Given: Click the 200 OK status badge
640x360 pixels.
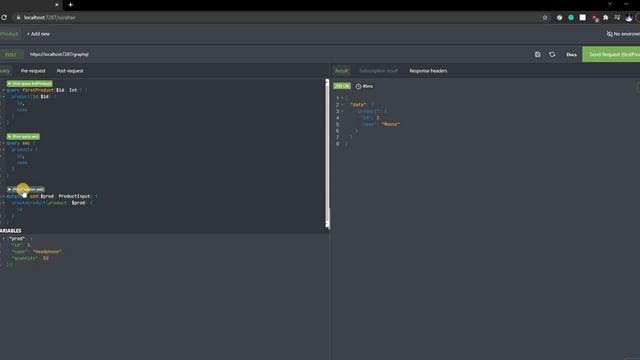Looking at the screenshot, I should [x=342, y=86].
